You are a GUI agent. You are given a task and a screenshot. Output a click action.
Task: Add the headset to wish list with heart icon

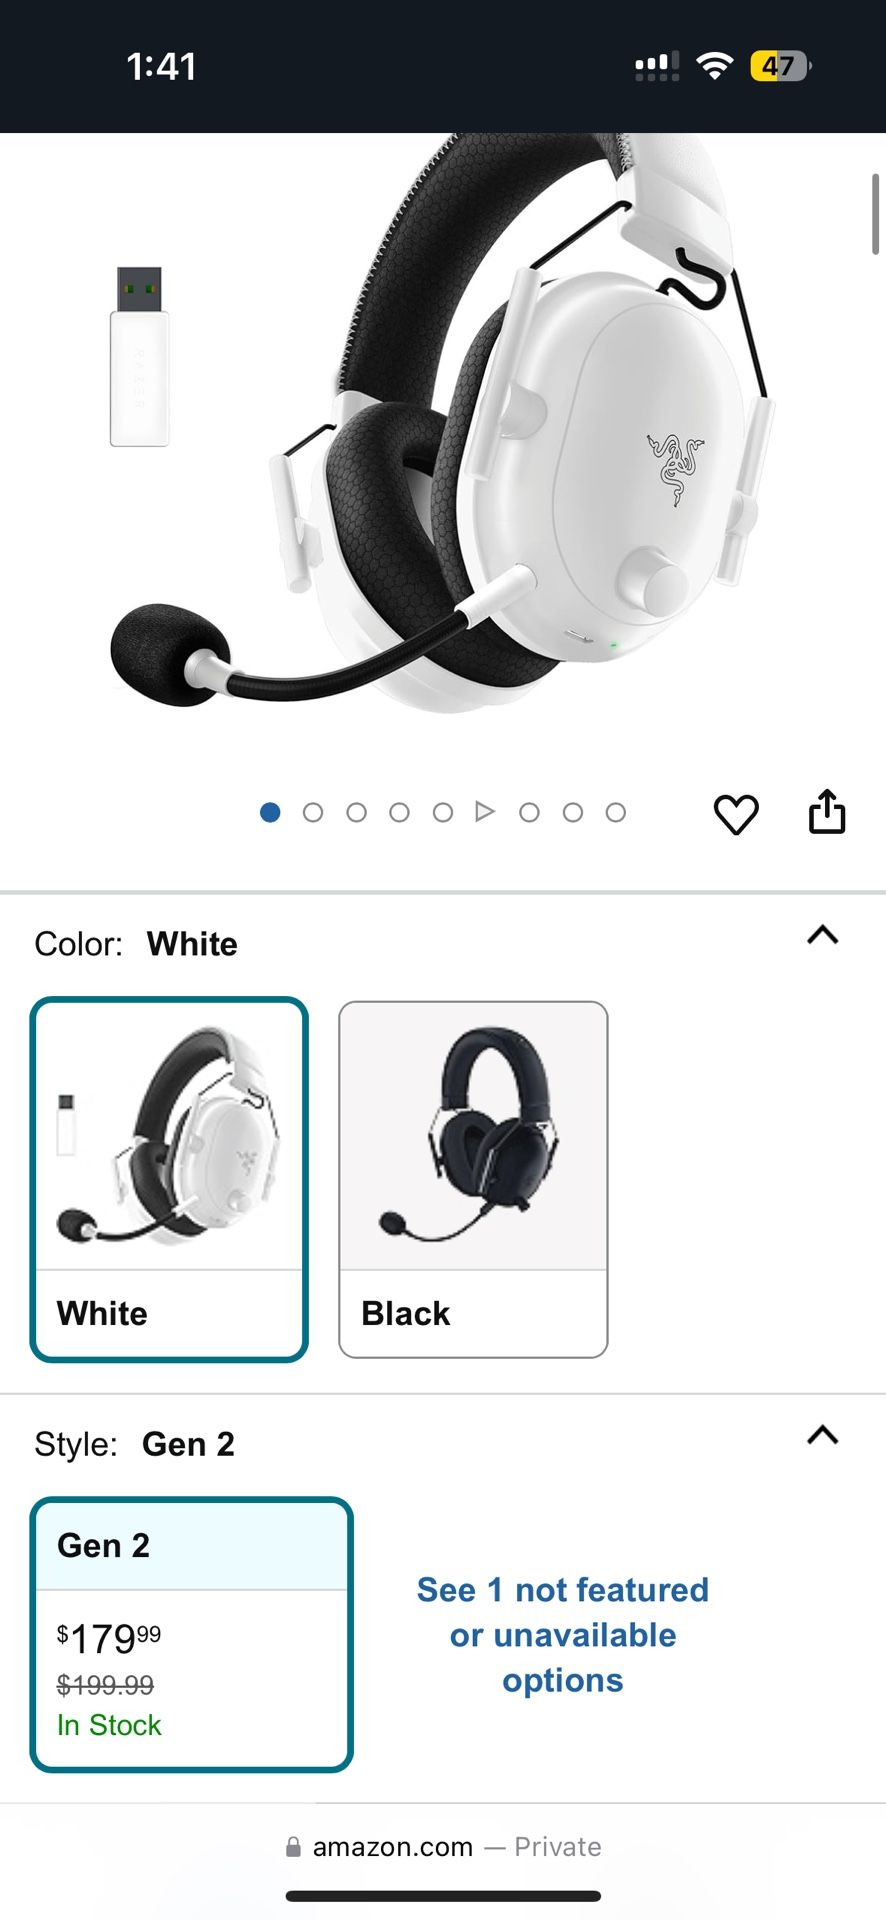click(x=736, y=814)
